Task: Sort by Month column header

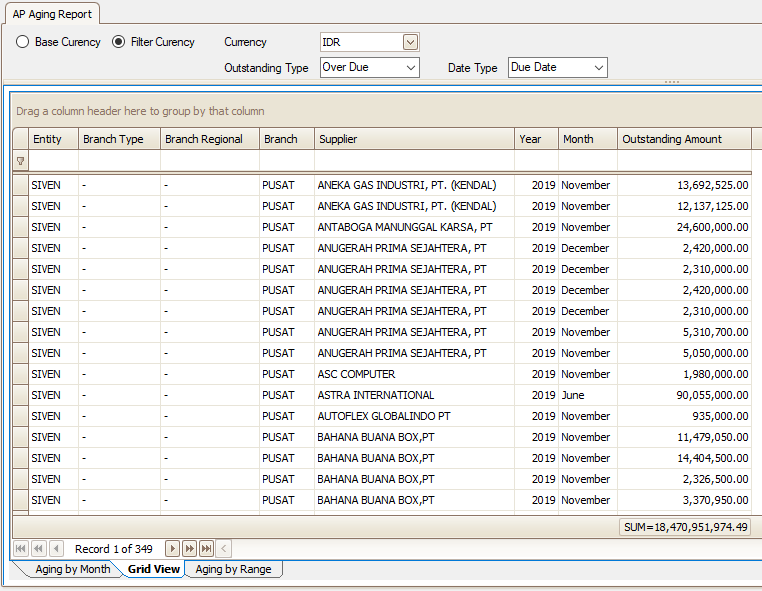Action: [x=588, y=139]
